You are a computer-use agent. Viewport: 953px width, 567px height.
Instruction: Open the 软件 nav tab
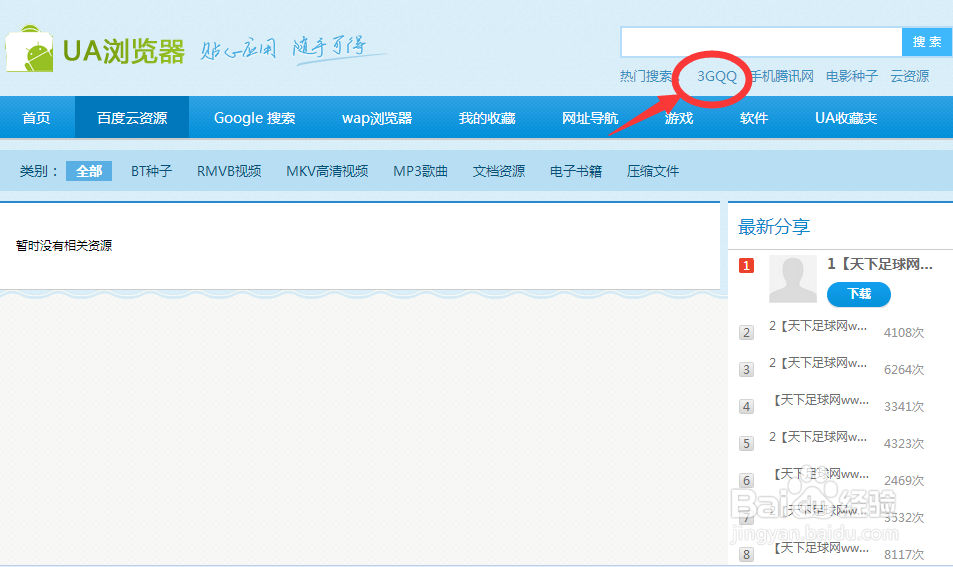coord(754,118)
